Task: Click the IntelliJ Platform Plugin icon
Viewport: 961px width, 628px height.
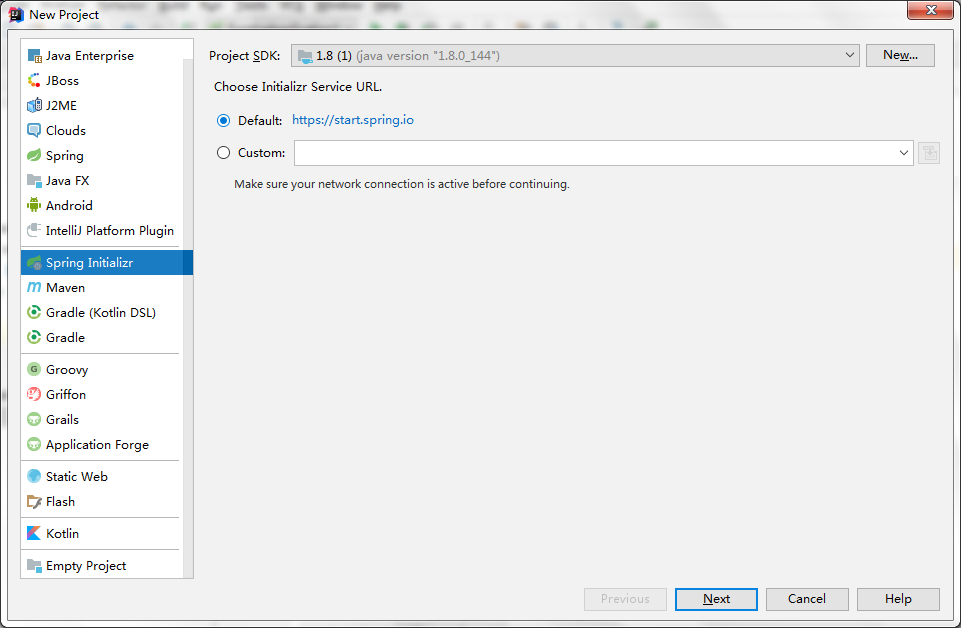Action: coord(34,230)
